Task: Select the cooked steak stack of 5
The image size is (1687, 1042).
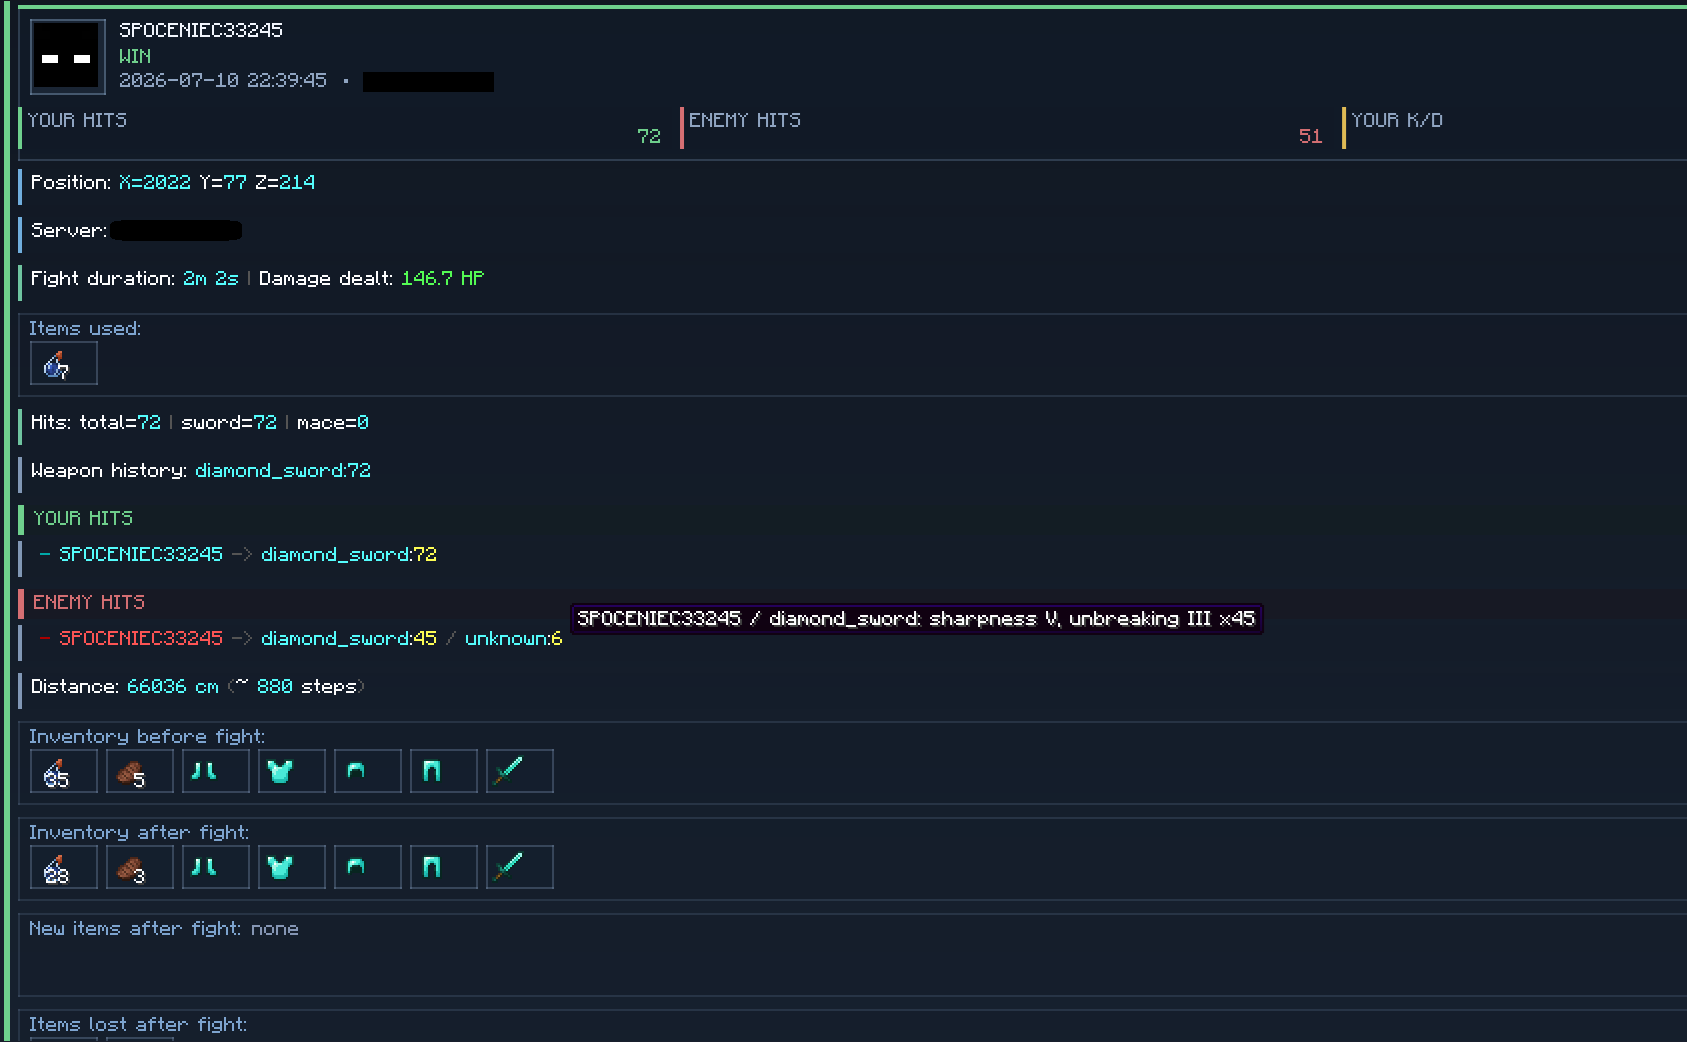Action: pyautogui.click(x=140, y=771)
